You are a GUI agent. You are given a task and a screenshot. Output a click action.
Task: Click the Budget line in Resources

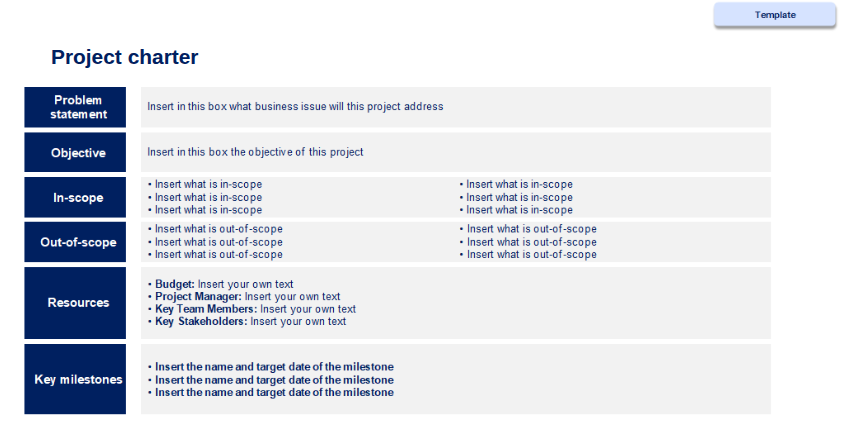coord(221,284)
